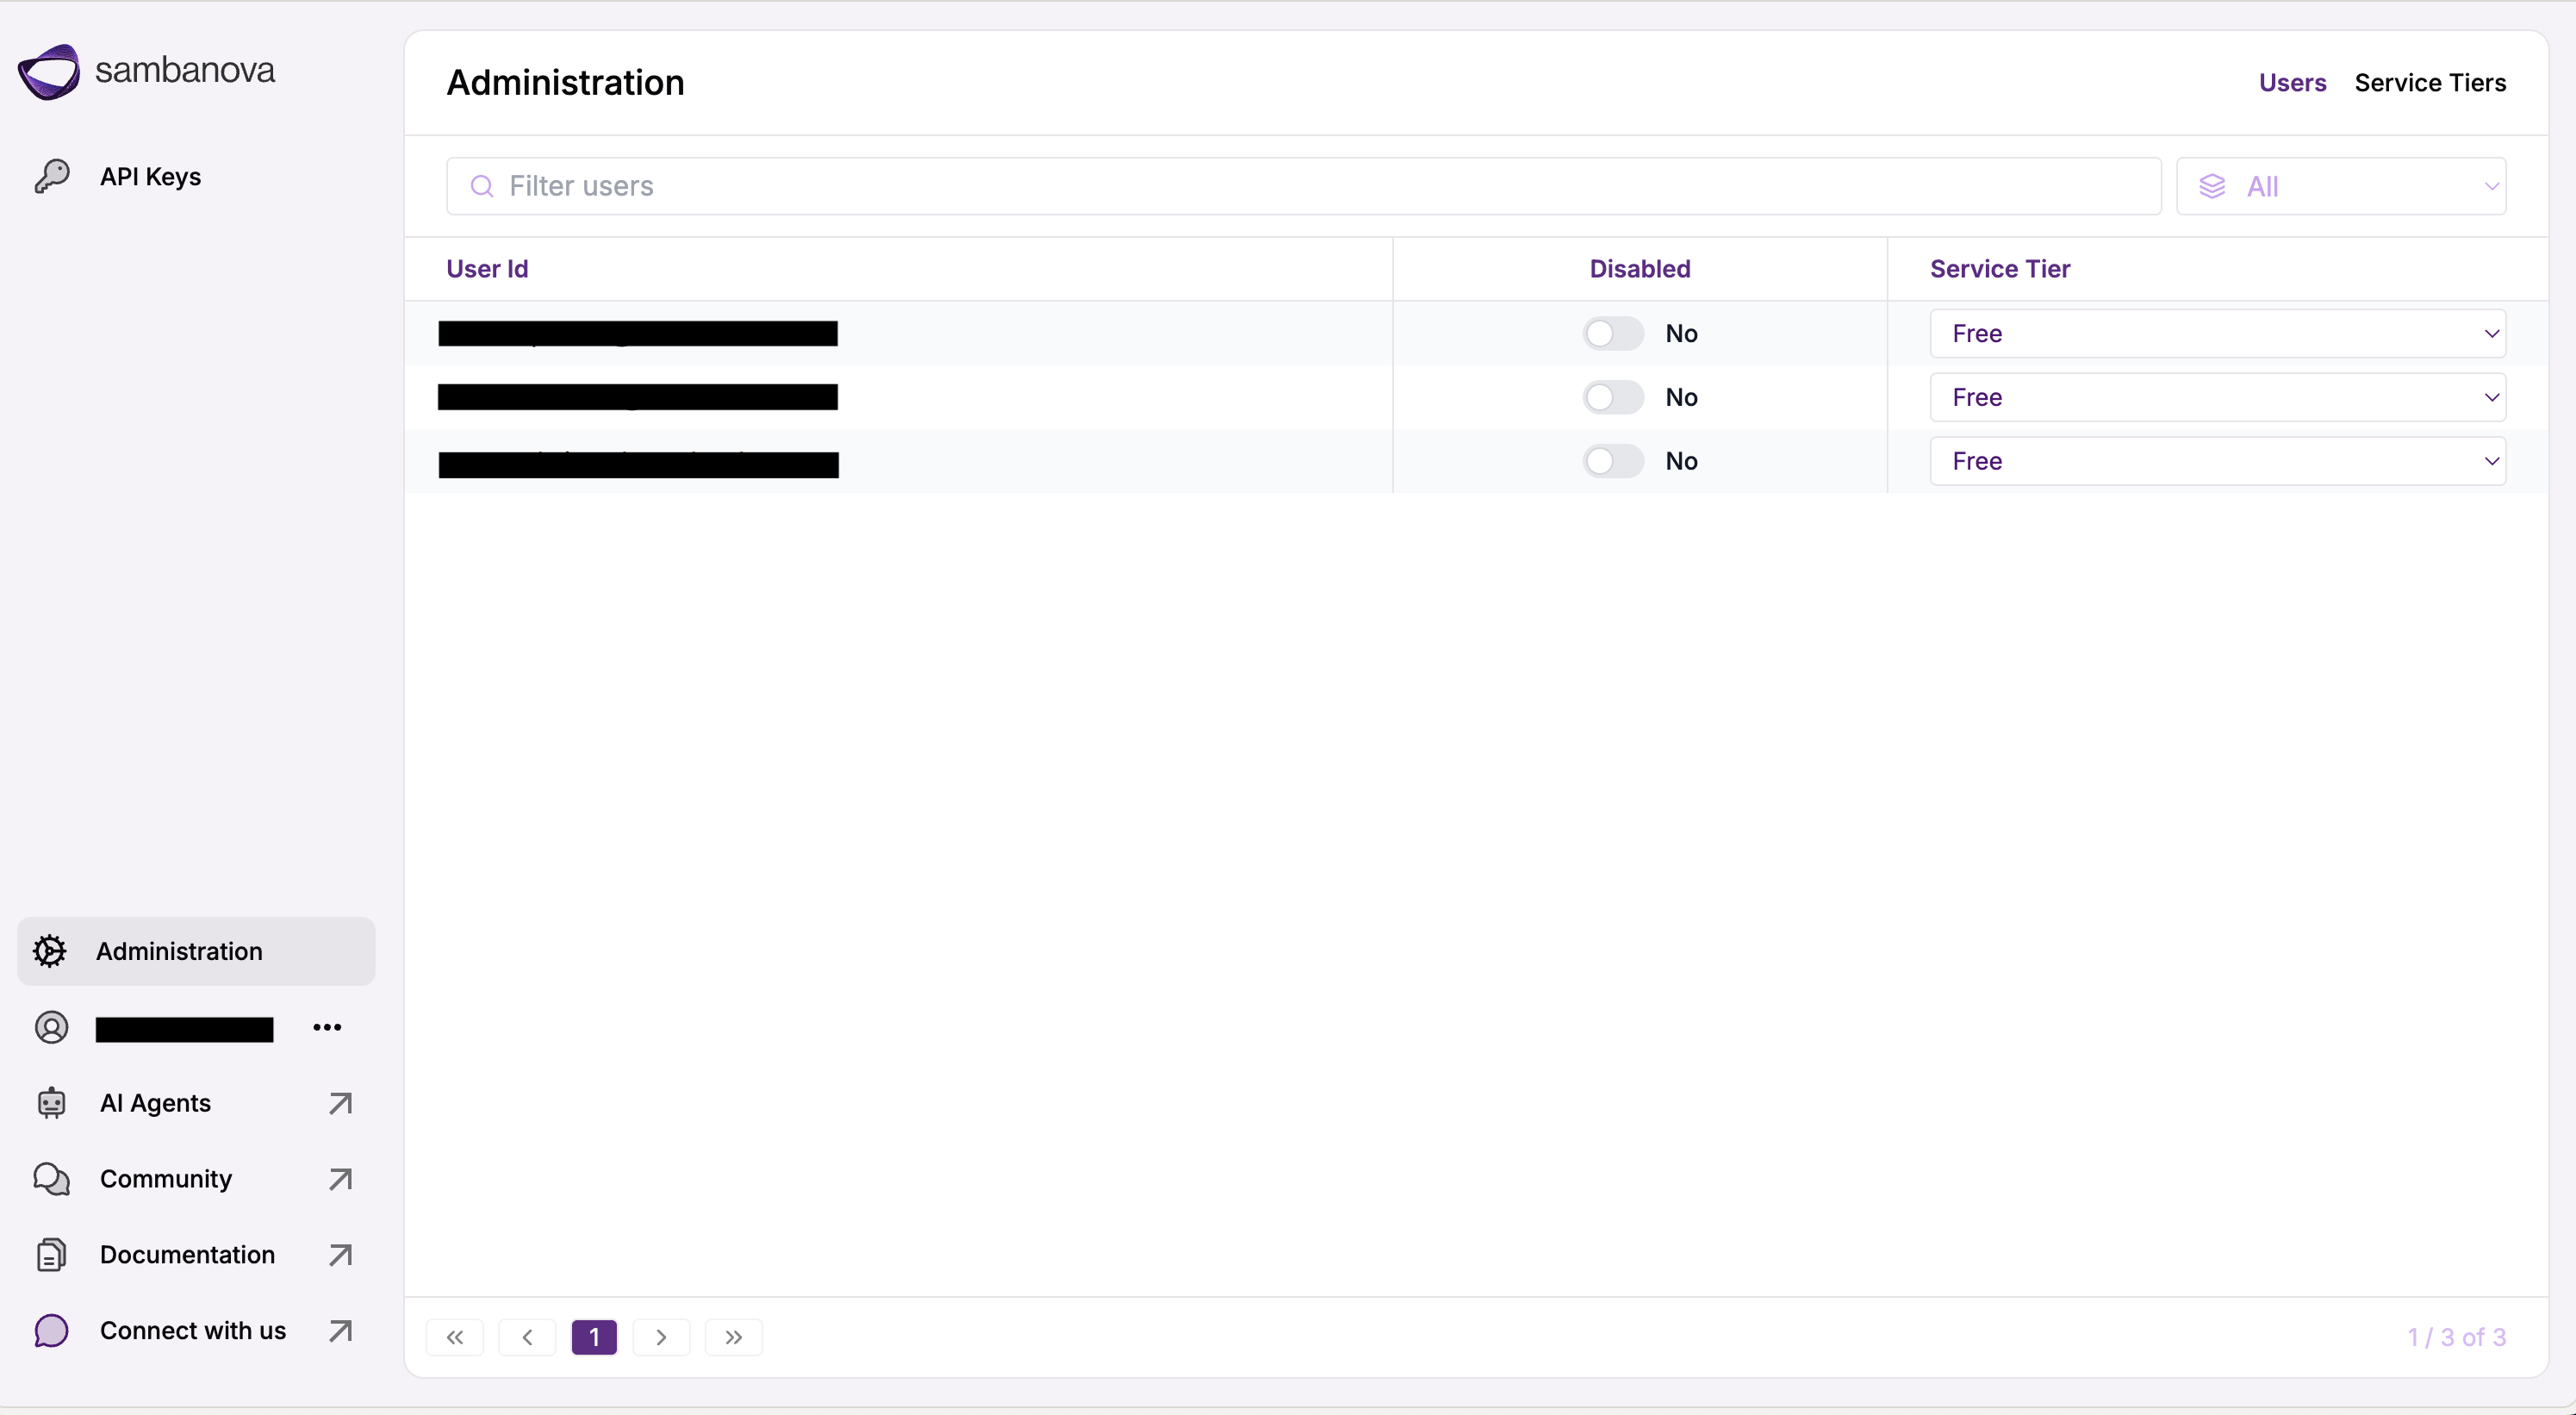Select the Users tab

coord(2292,82)
